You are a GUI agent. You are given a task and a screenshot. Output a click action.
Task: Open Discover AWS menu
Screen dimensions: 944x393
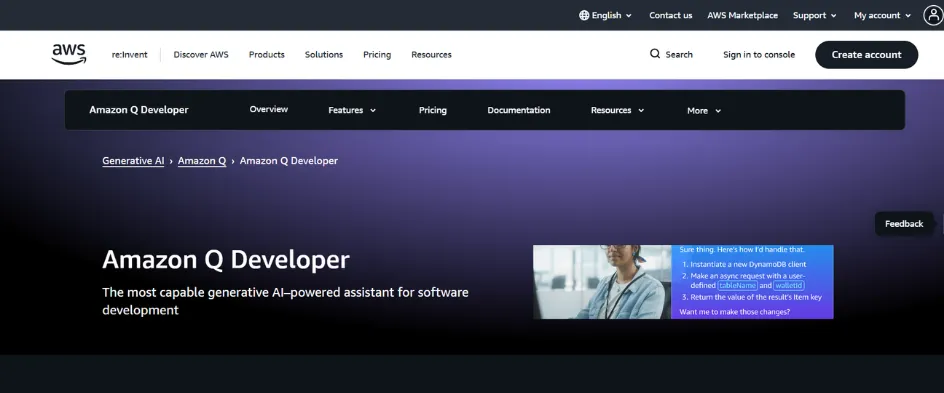click(201, 55)
